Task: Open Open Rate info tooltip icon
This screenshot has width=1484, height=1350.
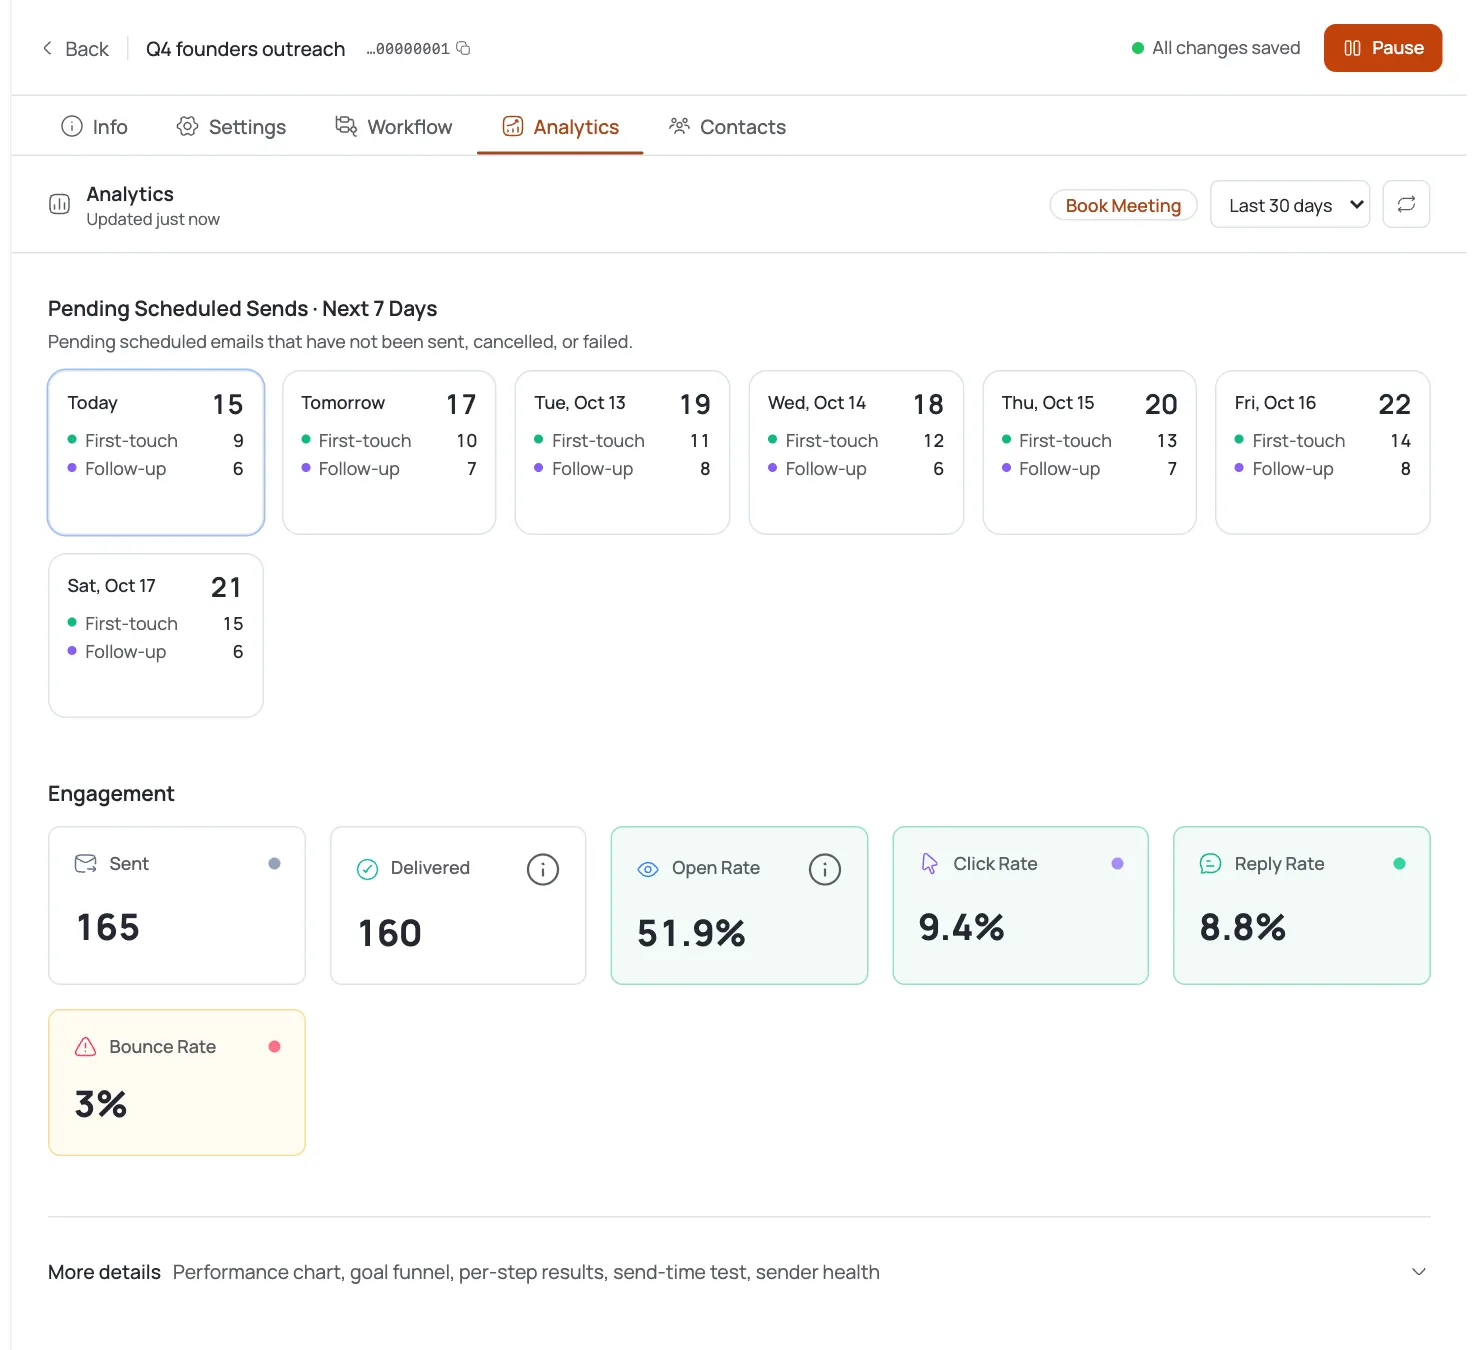Action: click(825, 869)
